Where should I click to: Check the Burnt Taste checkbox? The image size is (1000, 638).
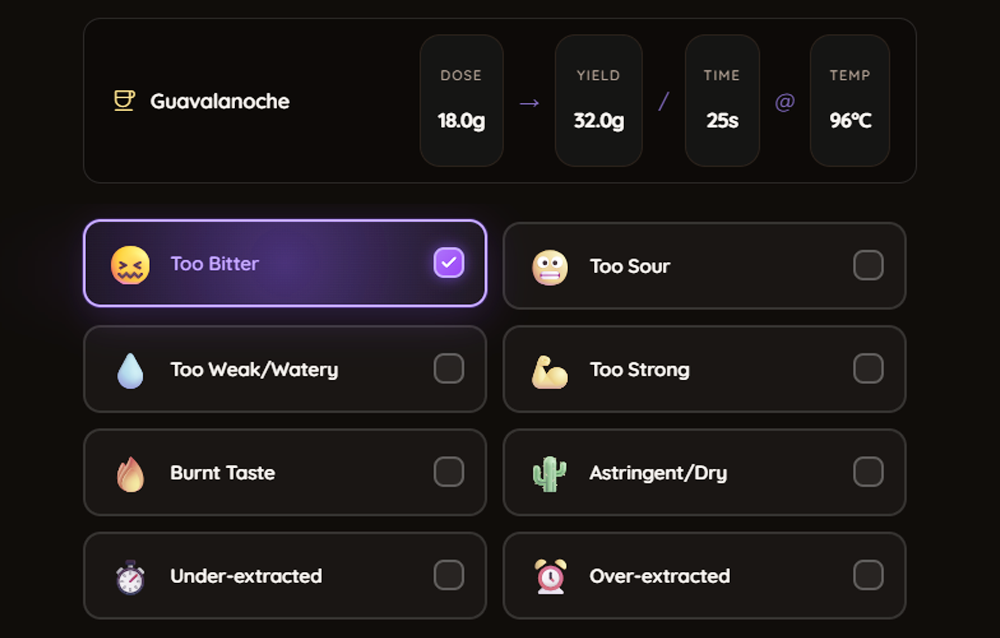(449, 472)
